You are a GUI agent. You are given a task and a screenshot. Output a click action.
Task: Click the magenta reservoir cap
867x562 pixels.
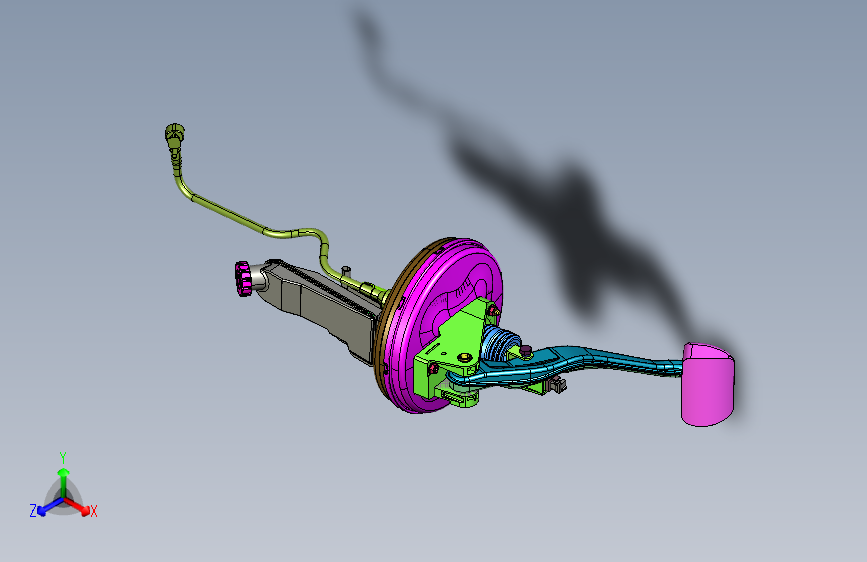[x=243, y=279]
